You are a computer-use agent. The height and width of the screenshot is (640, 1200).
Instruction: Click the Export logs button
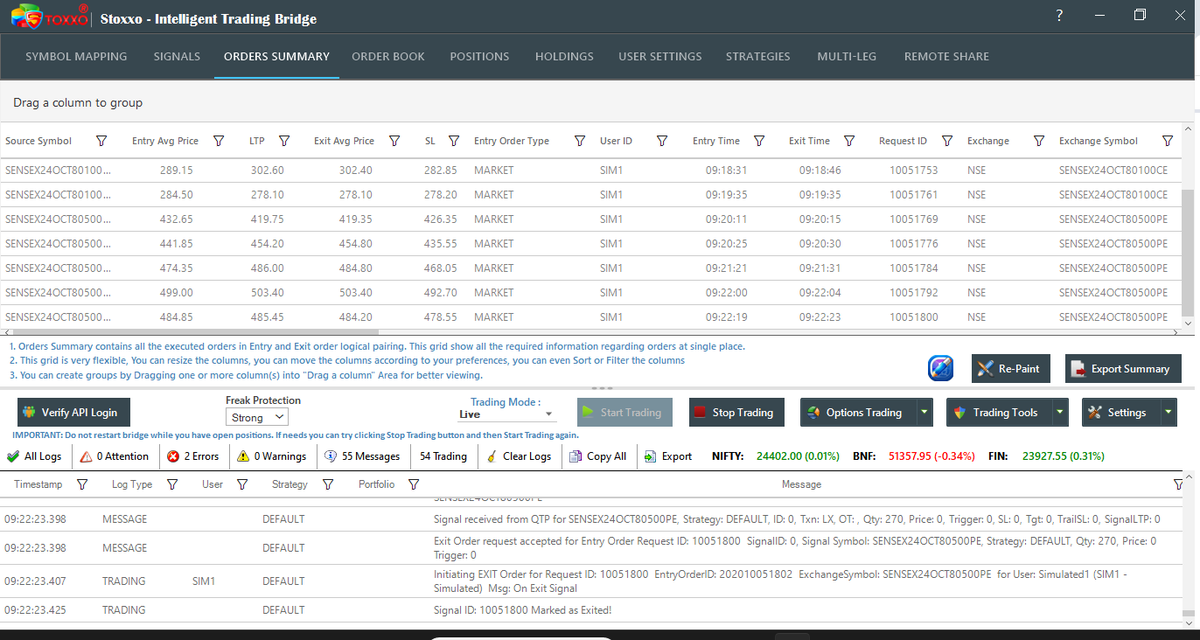pos(668,456)
